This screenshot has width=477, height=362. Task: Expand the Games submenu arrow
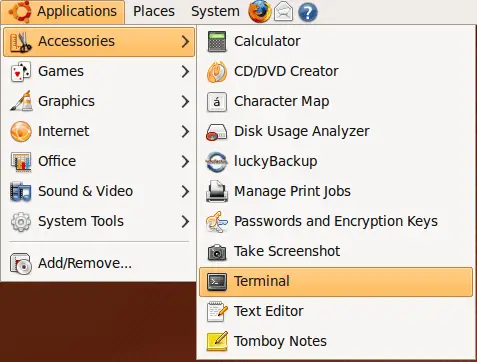[185, 71]
